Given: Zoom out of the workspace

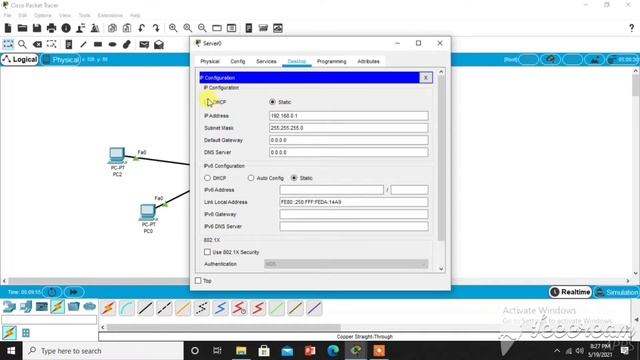Looking at the screenshot, I should (x=202, y=28).
